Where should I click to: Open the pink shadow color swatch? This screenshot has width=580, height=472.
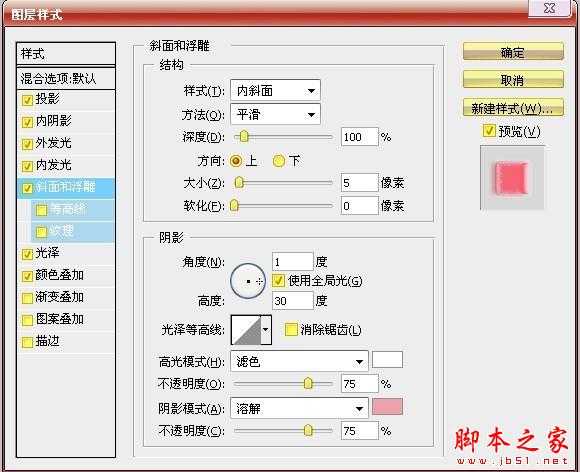[x=387, y=407]
